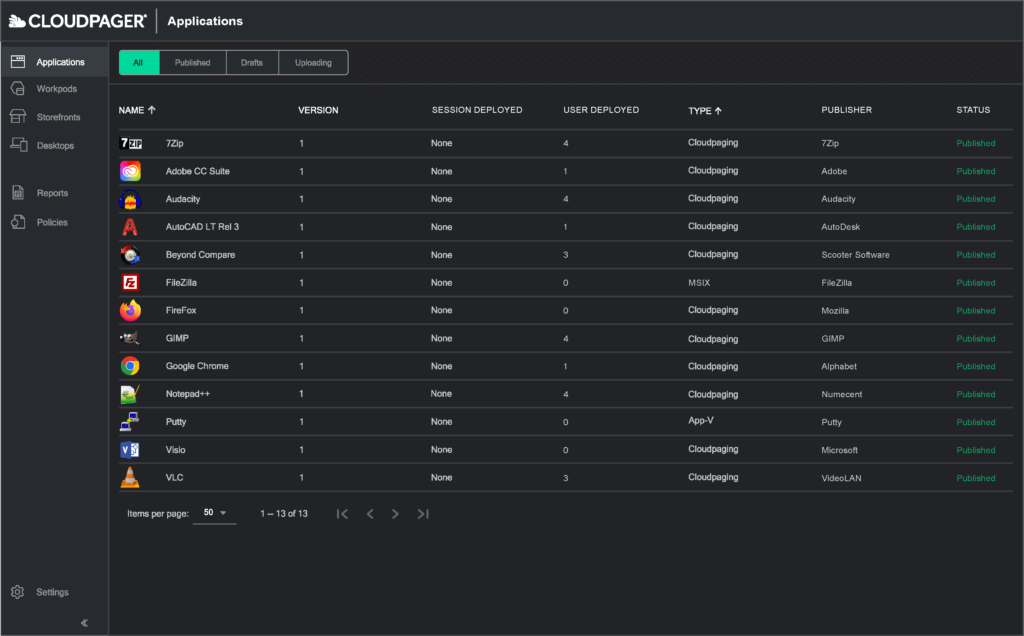The height and width of the screenshot is (636, 1024).
Task: Switch to the Drafts tab
Action: (x=252, y=62)
